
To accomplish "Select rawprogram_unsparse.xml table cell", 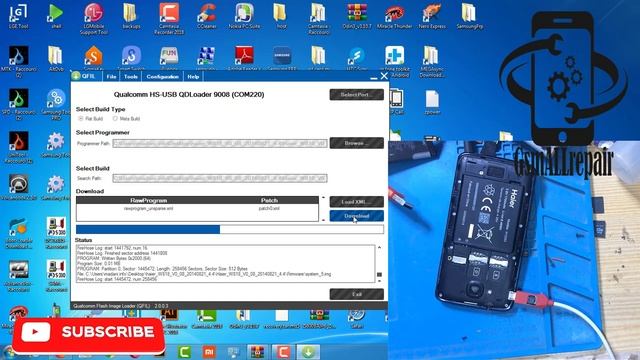I will pyautogui.click(x=149, y=209).
